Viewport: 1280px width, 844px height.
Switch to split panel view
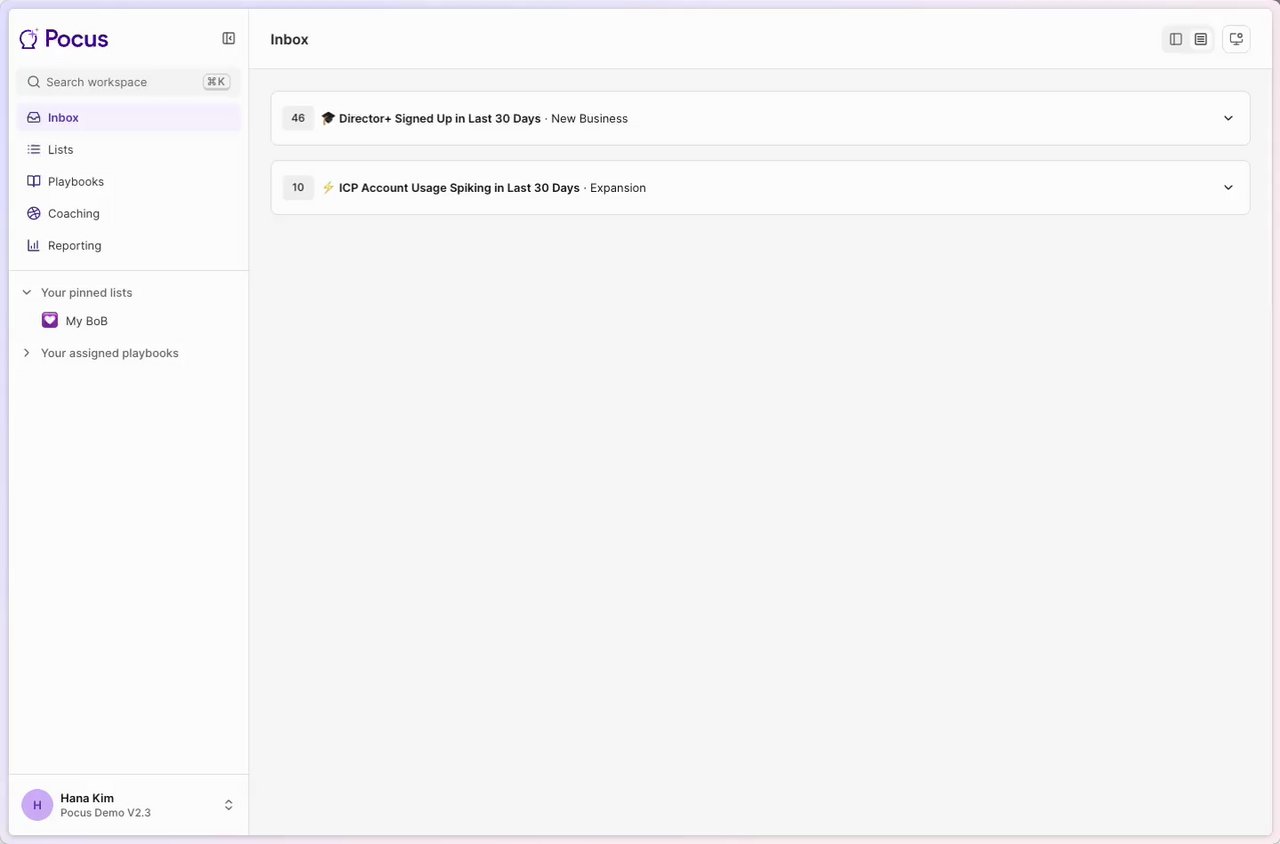point(1176,39)
